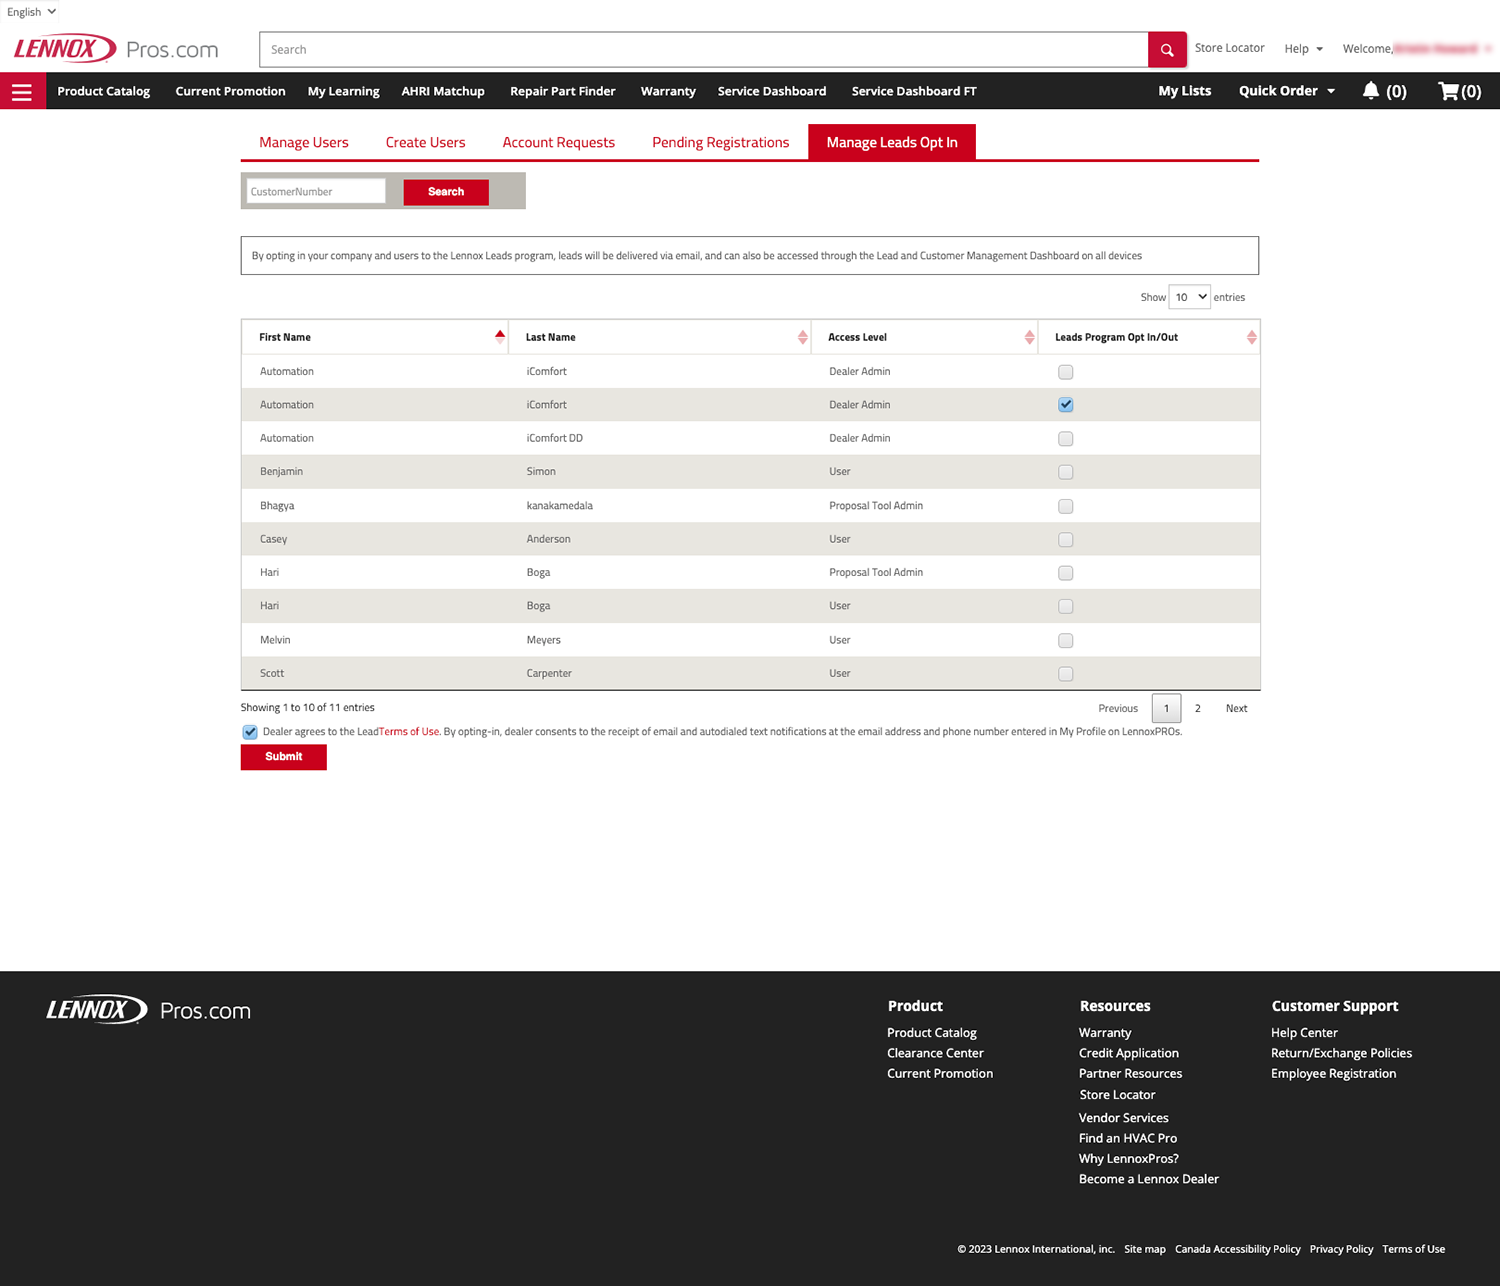This screenshot has width=1500, height=1286.
Task: Switch to Pending Registrations tab
Action: click(721, 142)
